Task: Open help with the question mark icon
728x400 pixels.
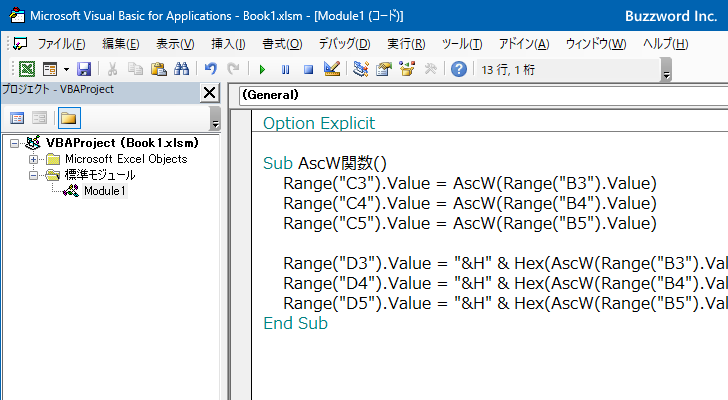Action: (458, 69)
